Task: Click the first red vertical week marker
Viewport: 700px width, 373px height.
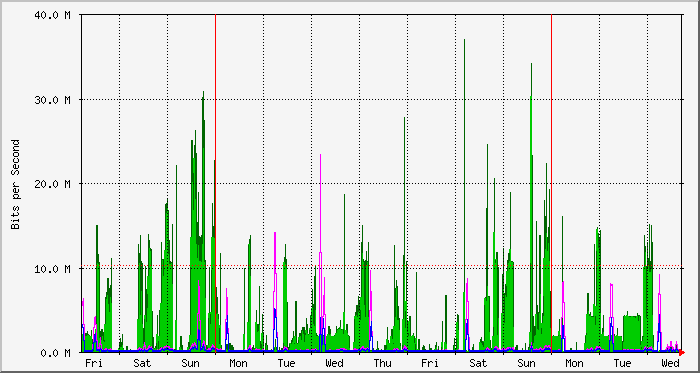Action: coord(216,183)
